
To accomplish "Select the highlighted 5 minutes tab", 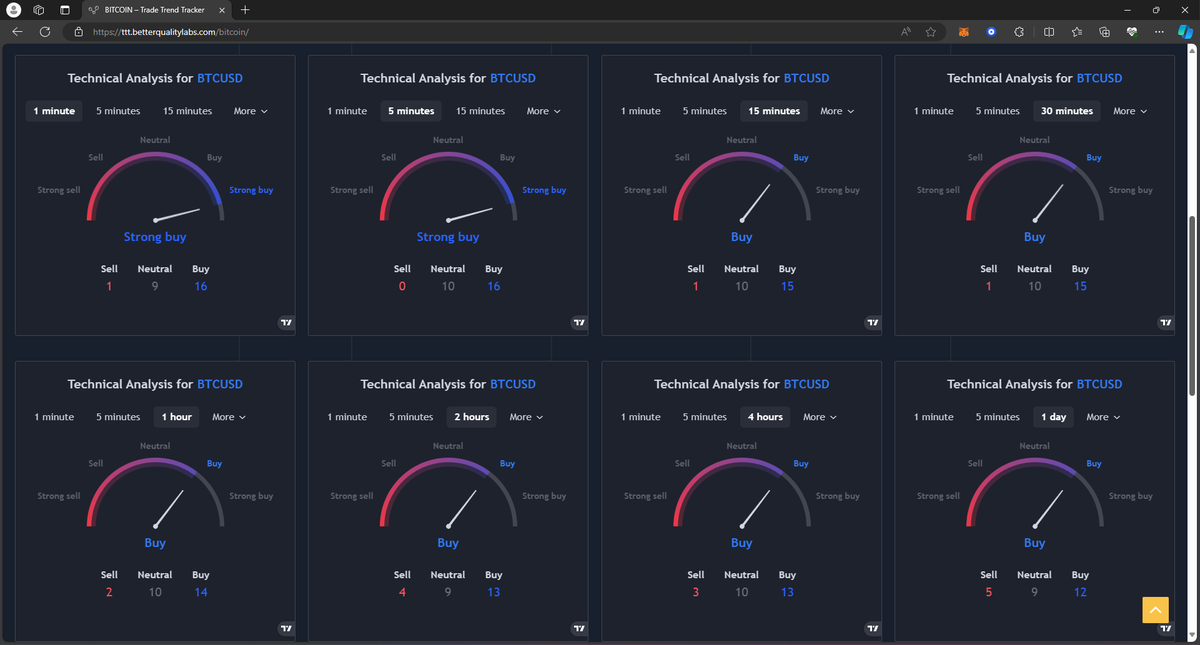I will pos(411,111).
